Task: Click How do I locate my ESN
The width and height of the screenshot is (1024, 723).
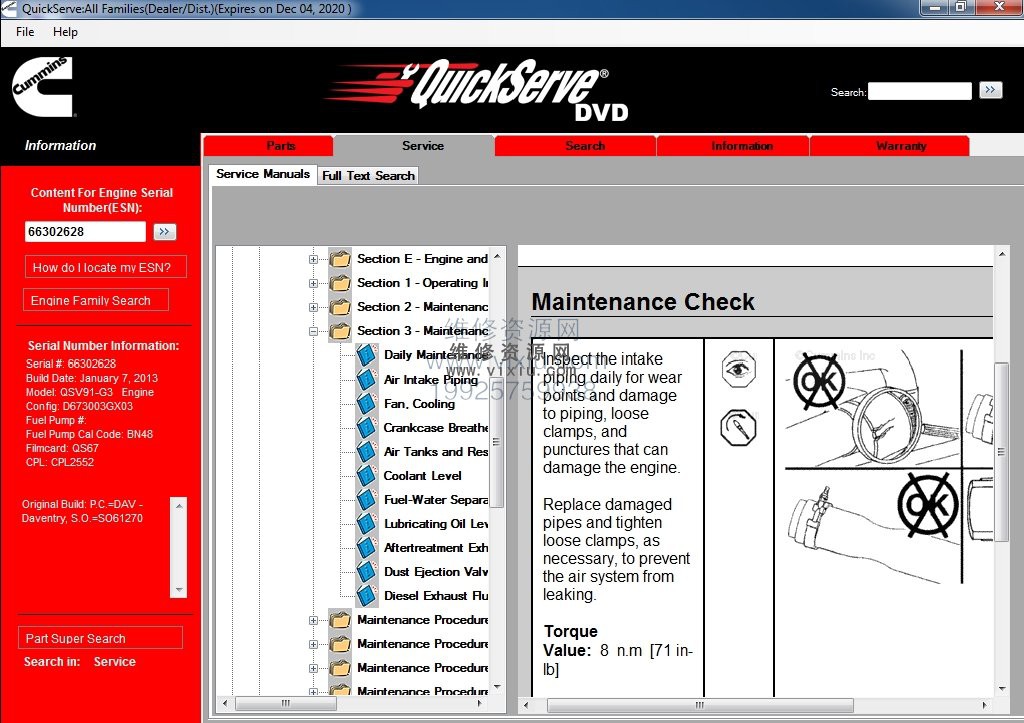Action: (105, 267)
